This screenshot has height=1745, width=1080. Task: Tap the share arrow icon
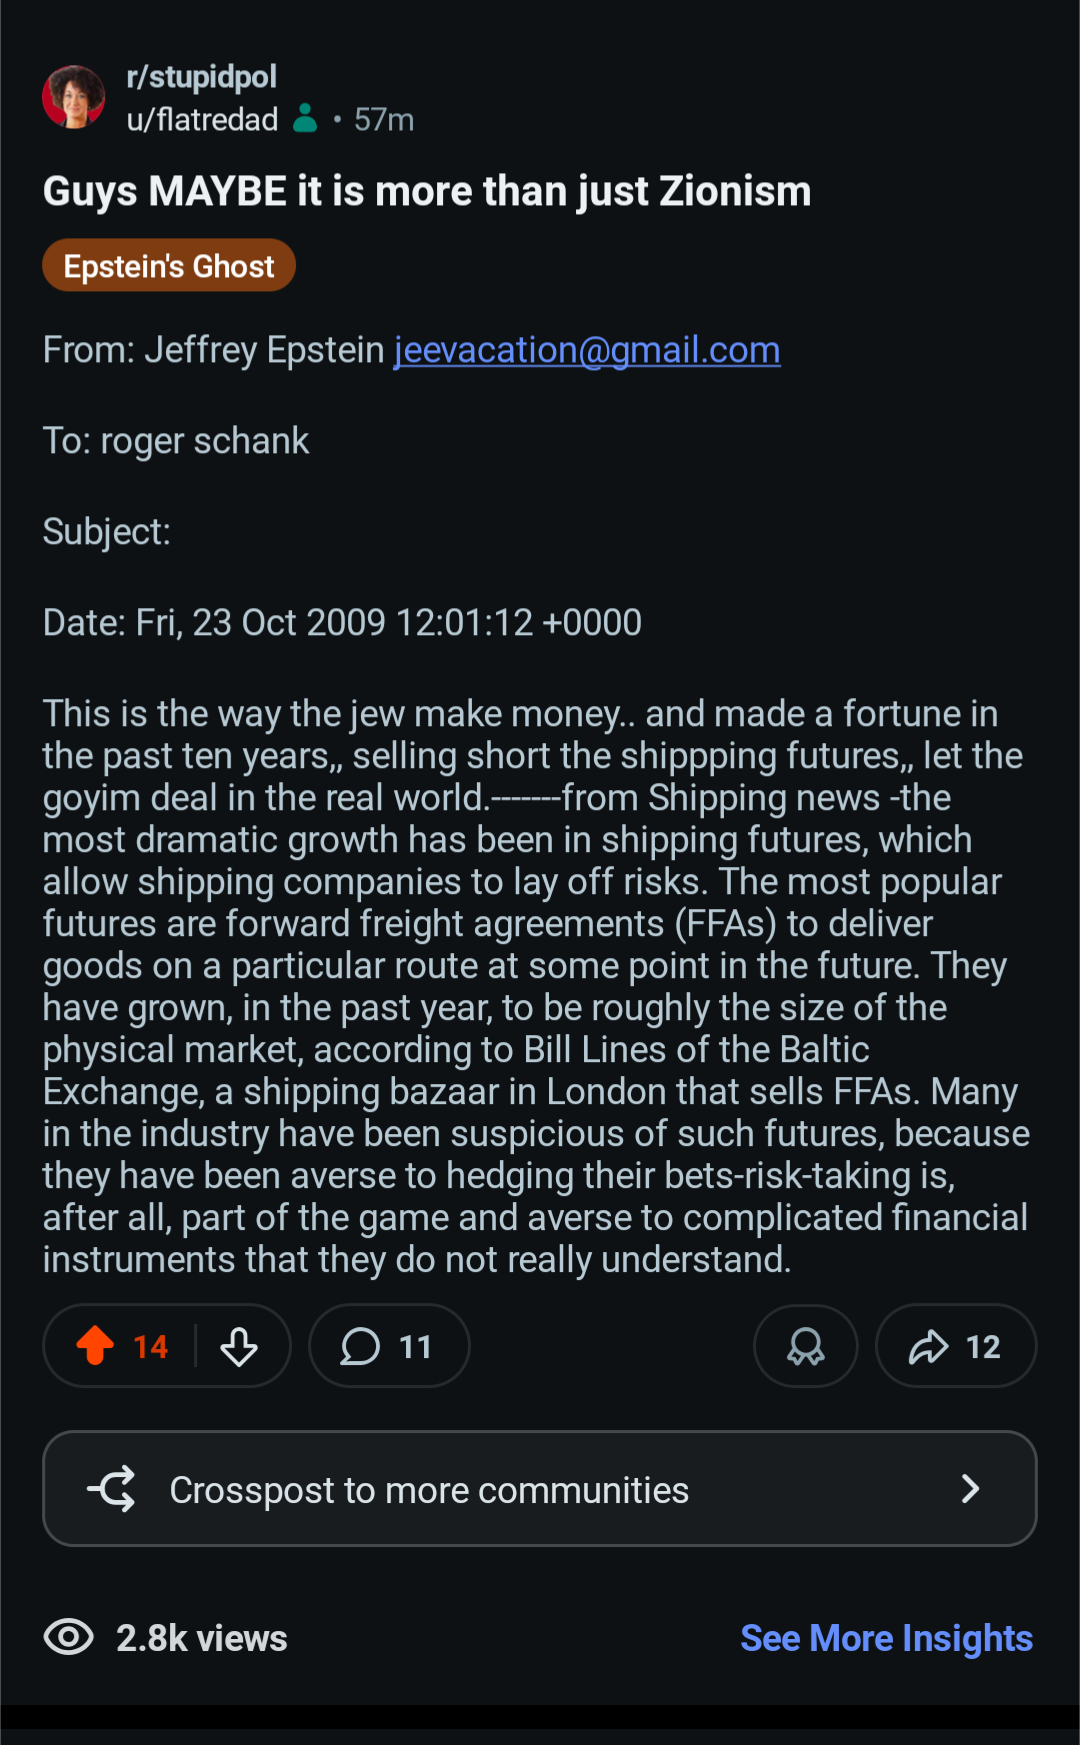tap(928, 1347)
